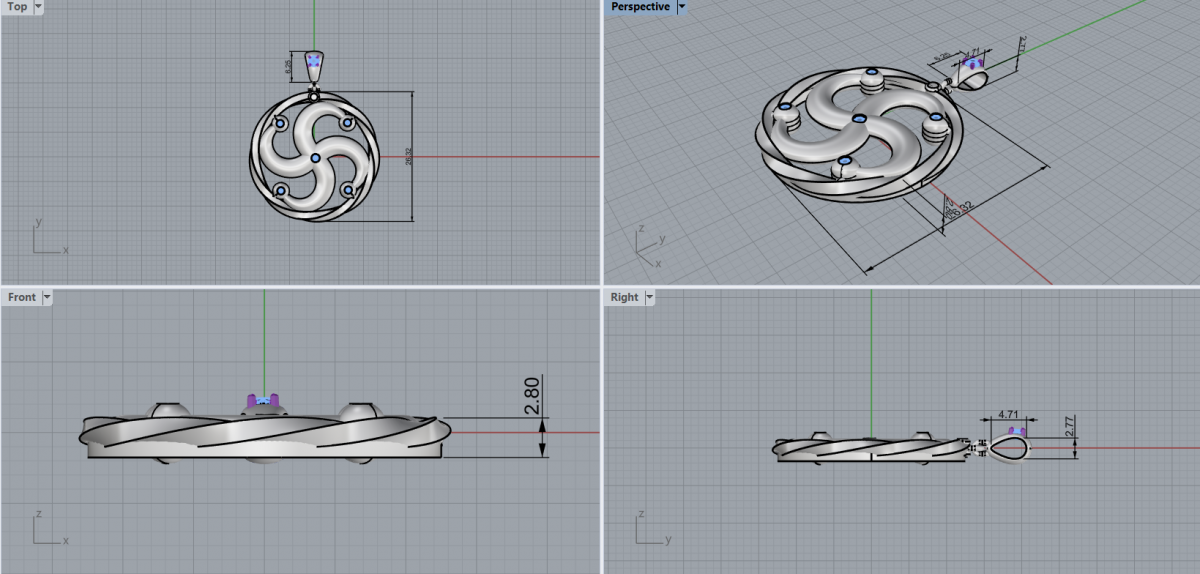Pick the center blue gem in Top view
This screenshot has height=574, width=1200.
(315, 158)
